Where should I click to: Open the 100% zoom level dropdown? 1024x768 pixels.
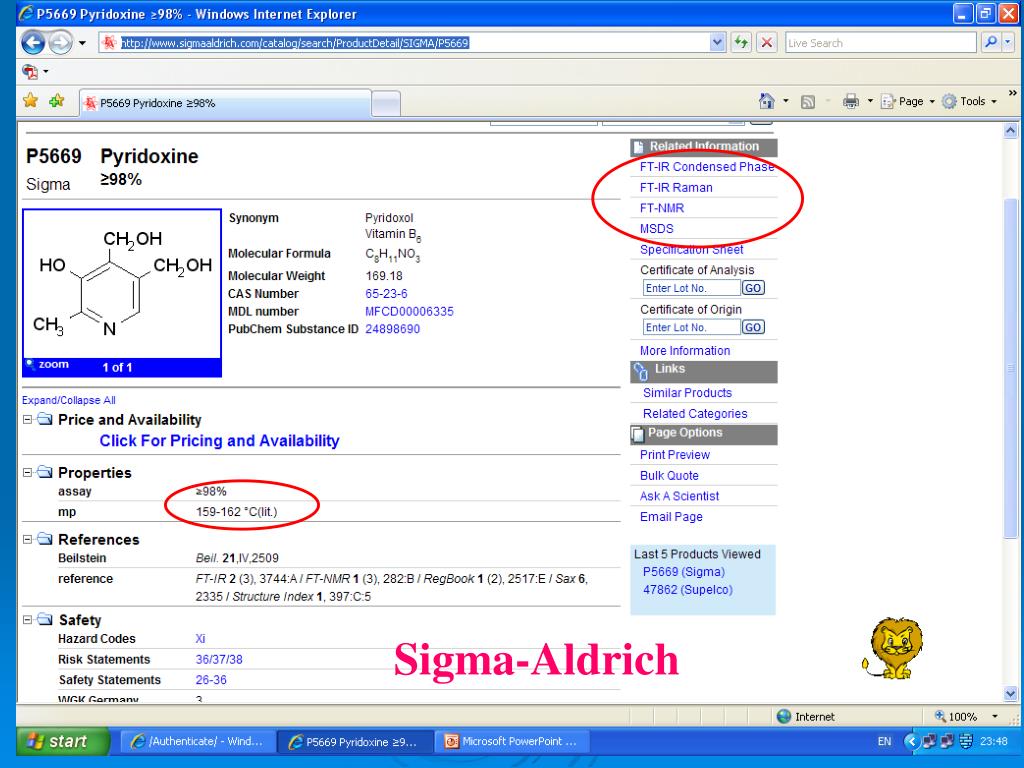coord(995,716)
